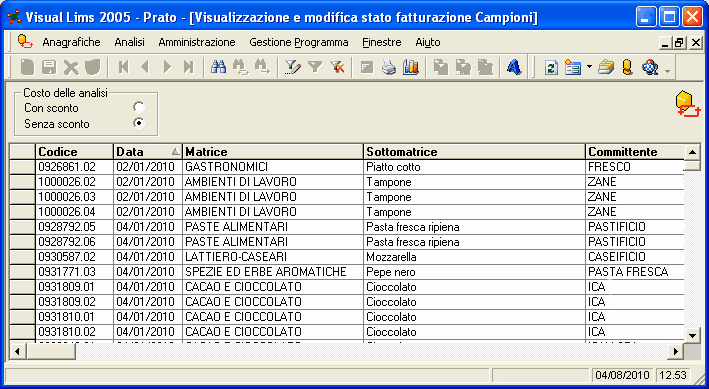Screen dimensions: 709x389
Task: Minimize the inner MDI child window
Action: [x=665, y=43]
